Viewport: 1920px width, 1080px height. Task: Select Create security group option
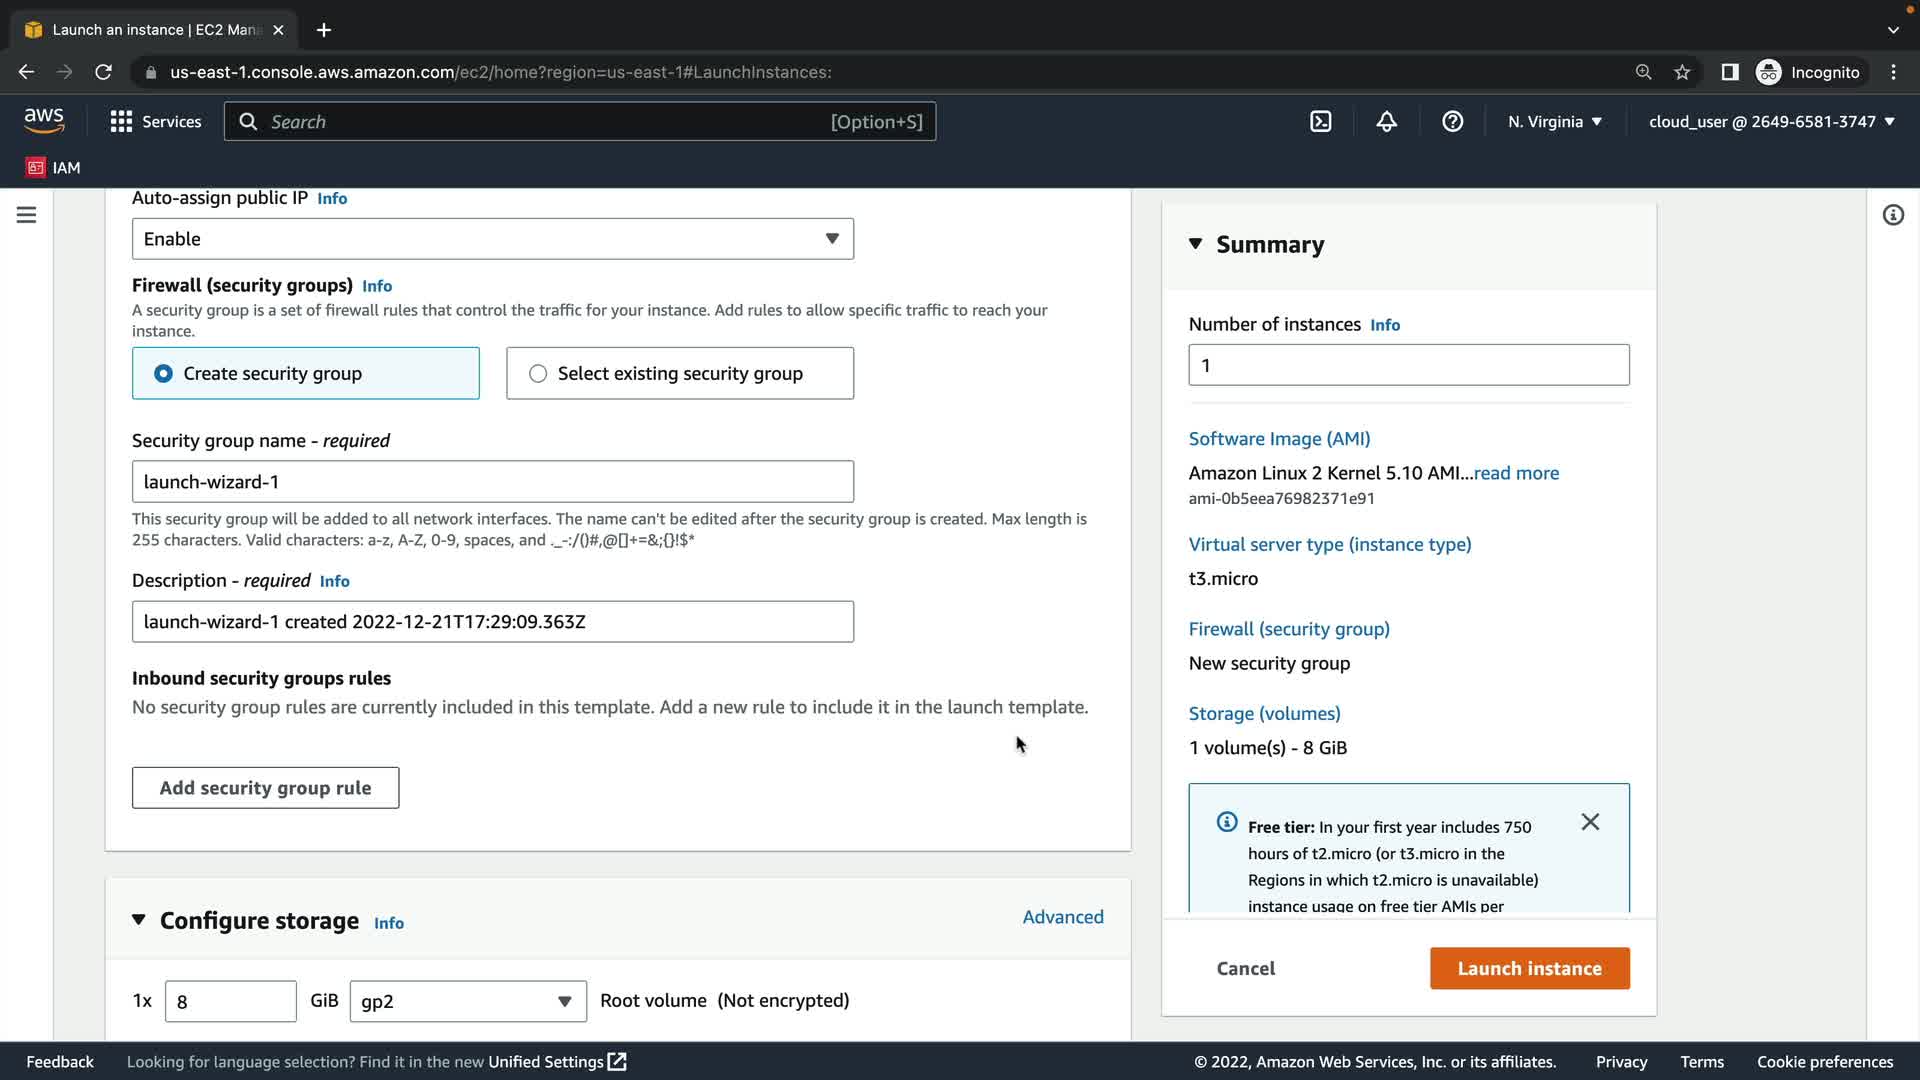point(163,373)
